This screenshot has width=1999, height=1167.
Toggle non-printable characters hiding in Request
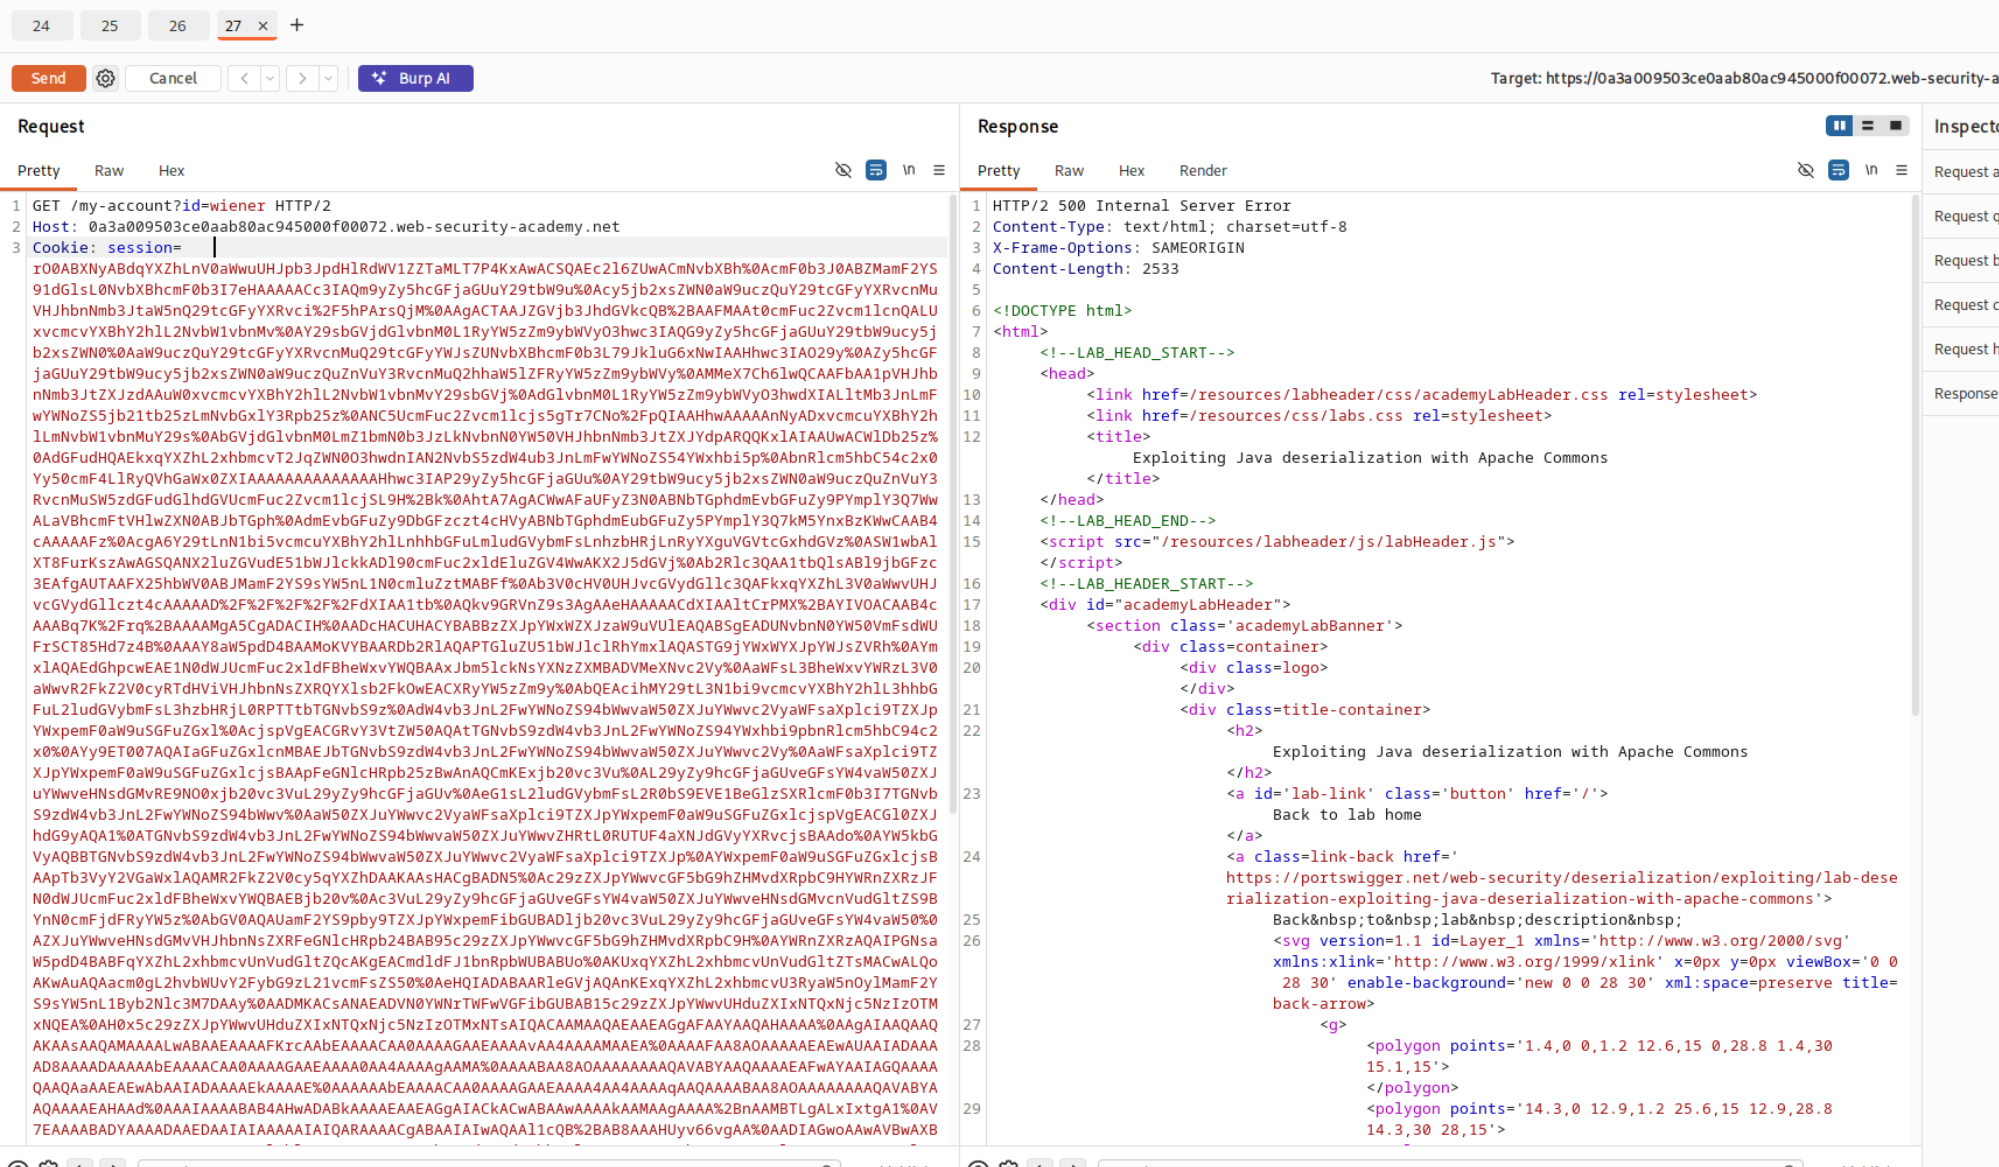click(x=843, y=170)
